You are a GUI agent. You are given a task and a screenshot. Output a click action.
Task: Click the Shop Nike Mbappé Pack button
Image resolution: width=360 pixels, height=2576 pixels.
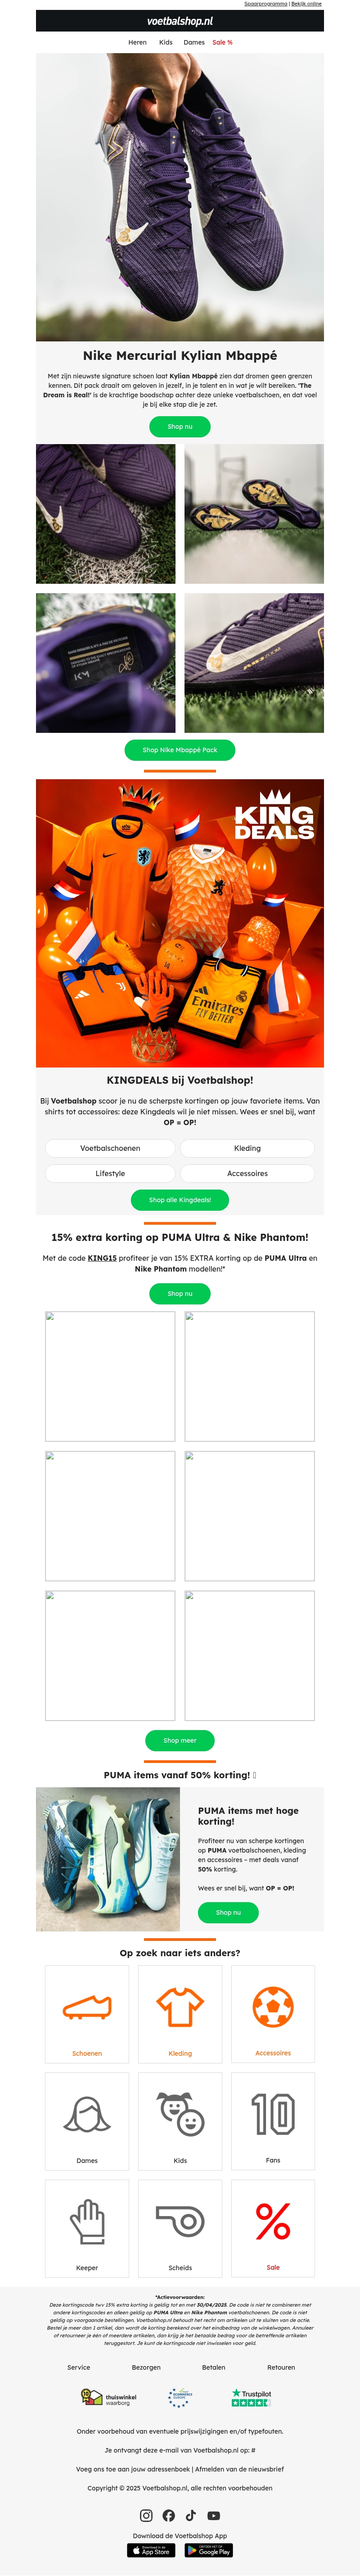pos(180,750)
